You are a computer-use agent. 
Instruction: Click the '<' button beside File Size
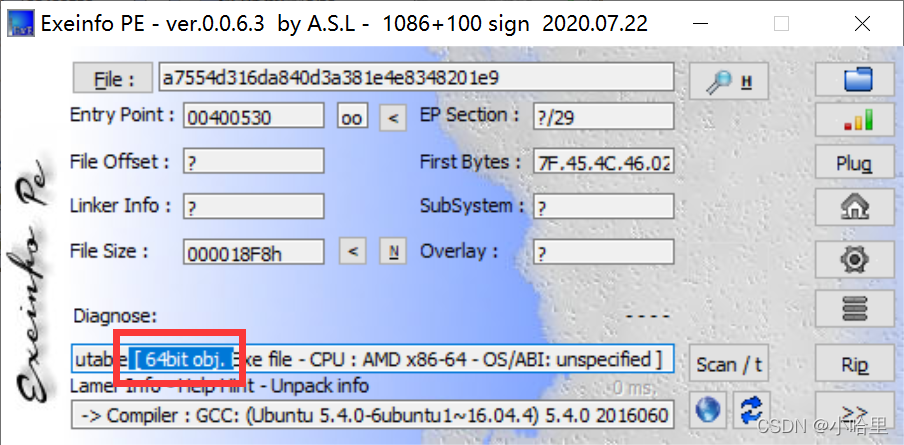[x=352, y=251]
